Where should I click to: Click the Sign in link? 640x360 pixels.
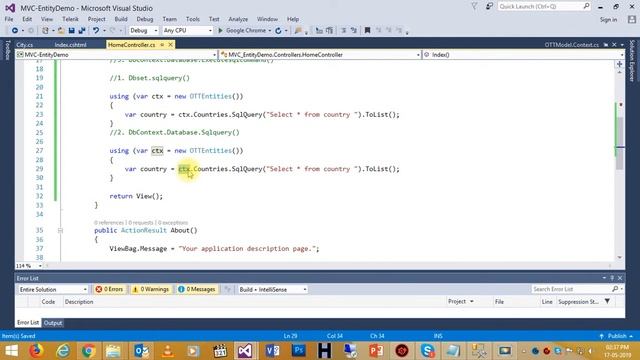(608, 20)
